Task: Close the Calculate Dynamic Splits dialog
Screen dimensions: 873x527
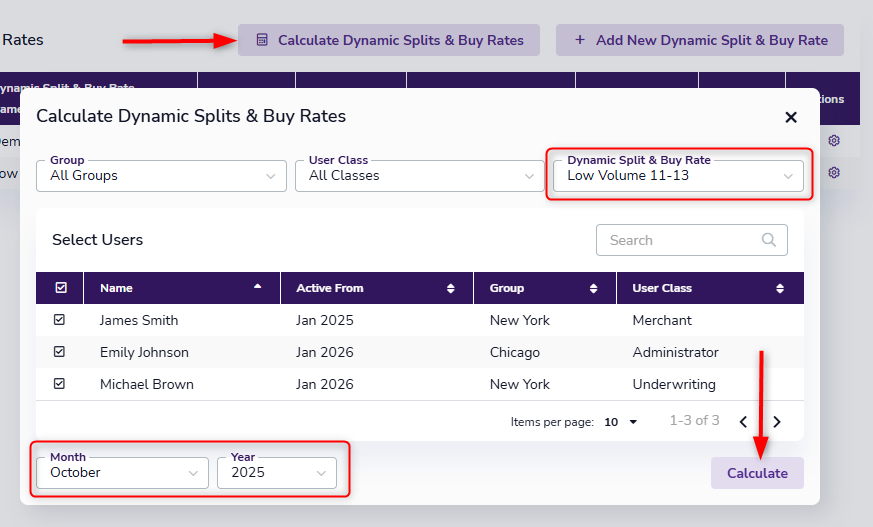Action: 791,117
